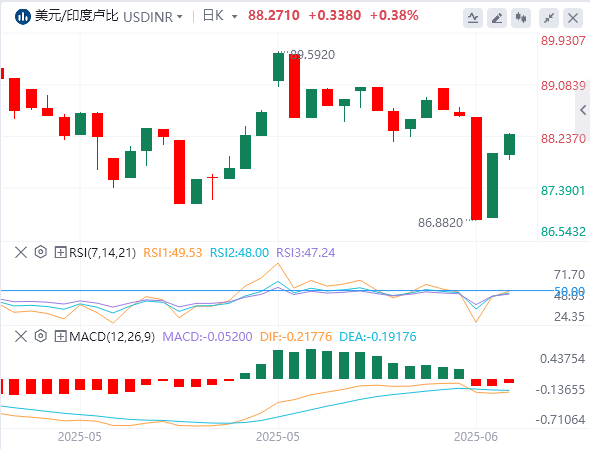Click the blue chart logo icon
590x449 pixels.
pos(23,17)
